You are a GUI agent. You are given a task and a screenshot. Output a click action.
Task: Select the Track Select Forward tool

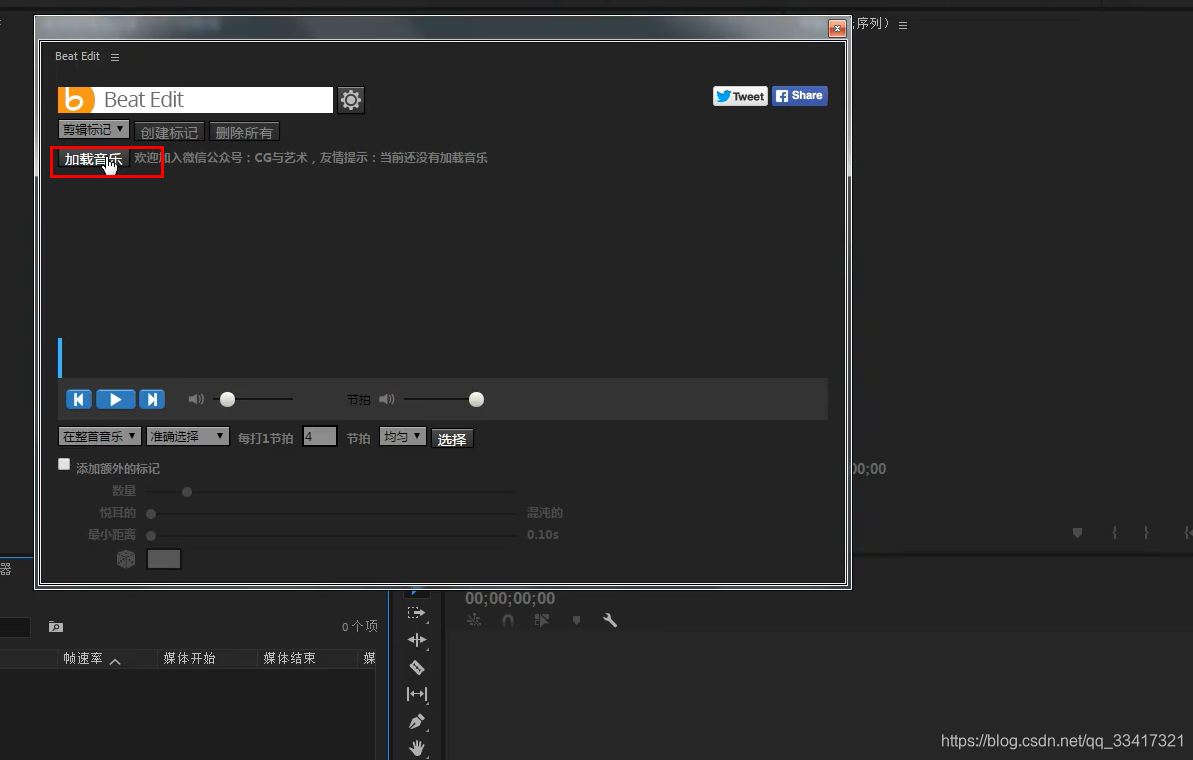pos(416,613)
